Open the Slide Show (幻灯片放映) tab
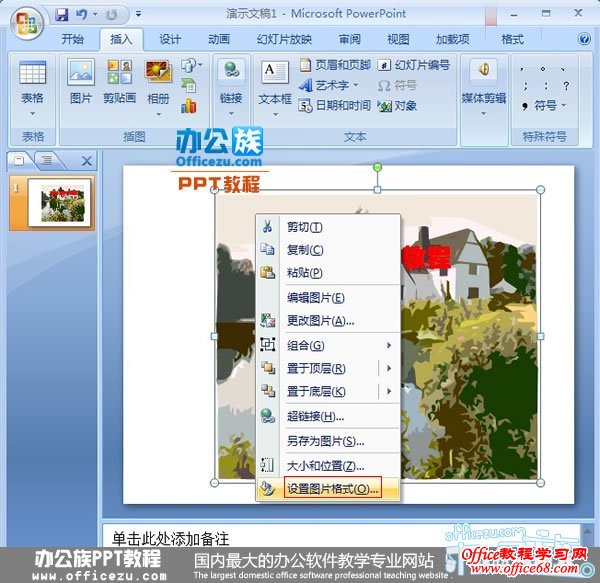 coord(283,39)
